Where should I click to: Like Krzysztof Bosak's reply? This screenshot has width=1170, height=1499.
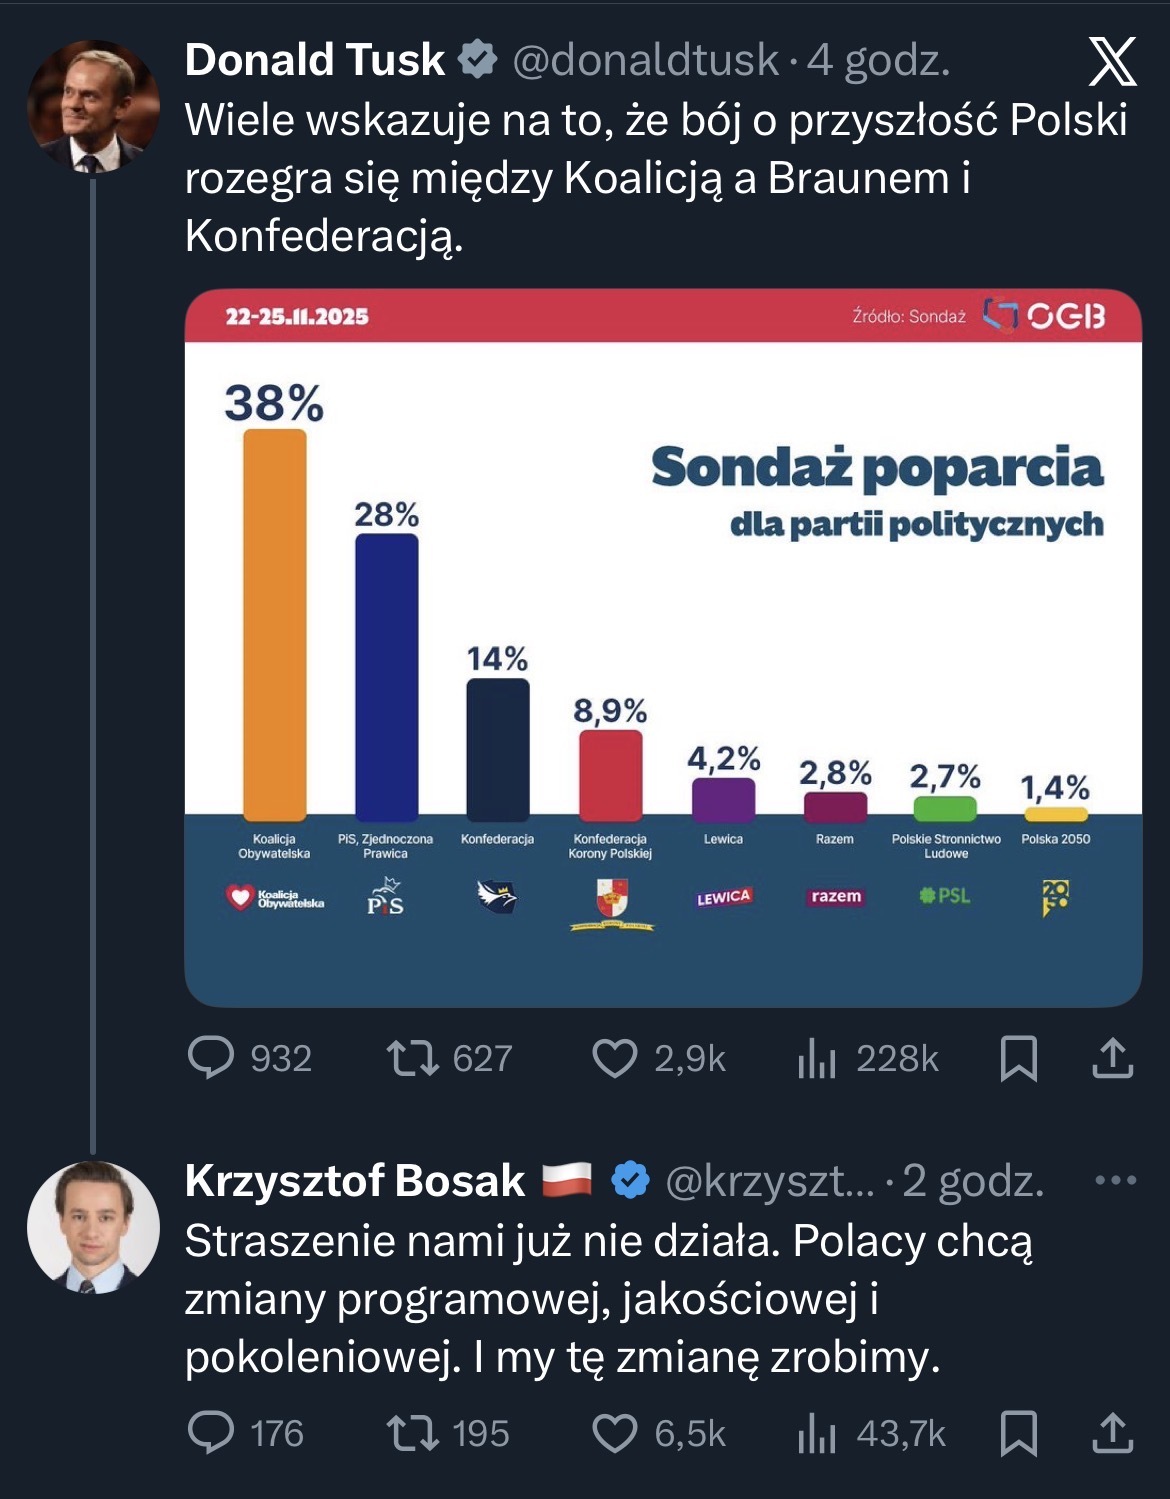click(614, 1433)
